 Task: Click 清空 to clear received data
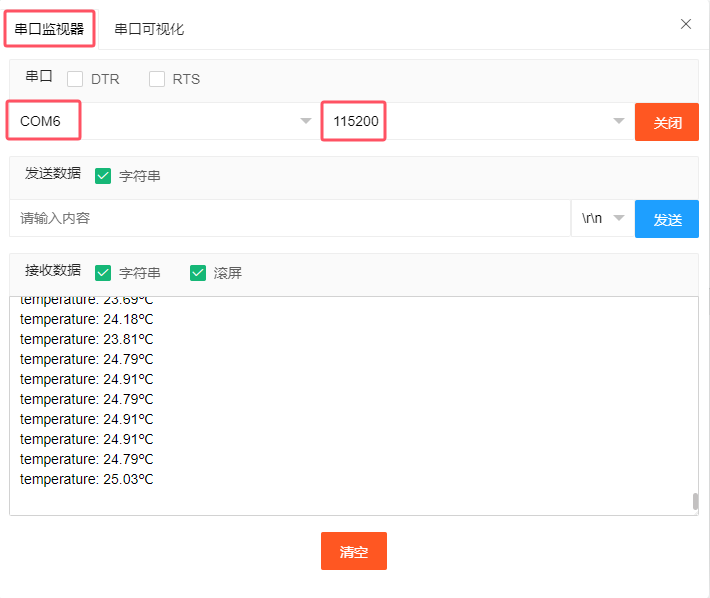354,551
